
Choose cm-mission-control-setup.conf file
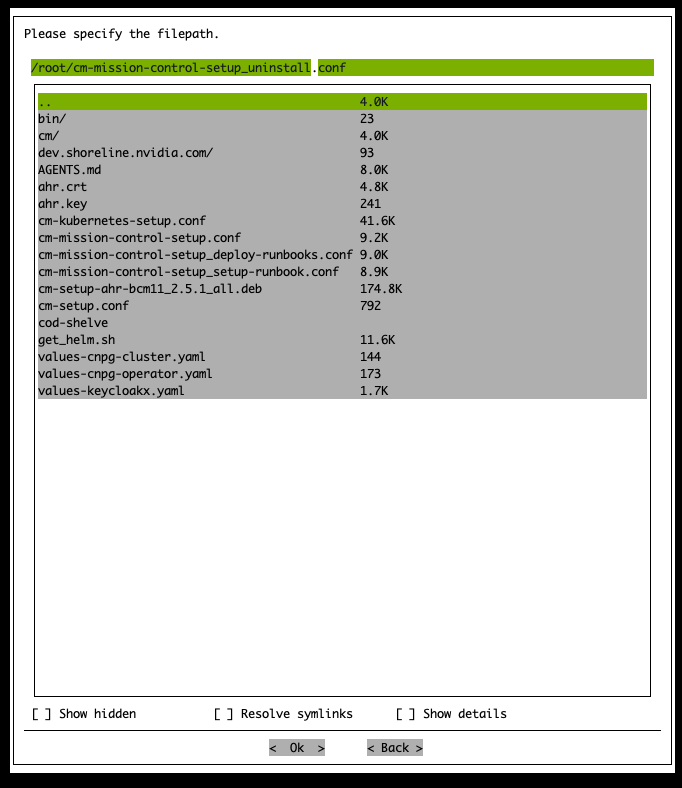[x=342, y=238]
